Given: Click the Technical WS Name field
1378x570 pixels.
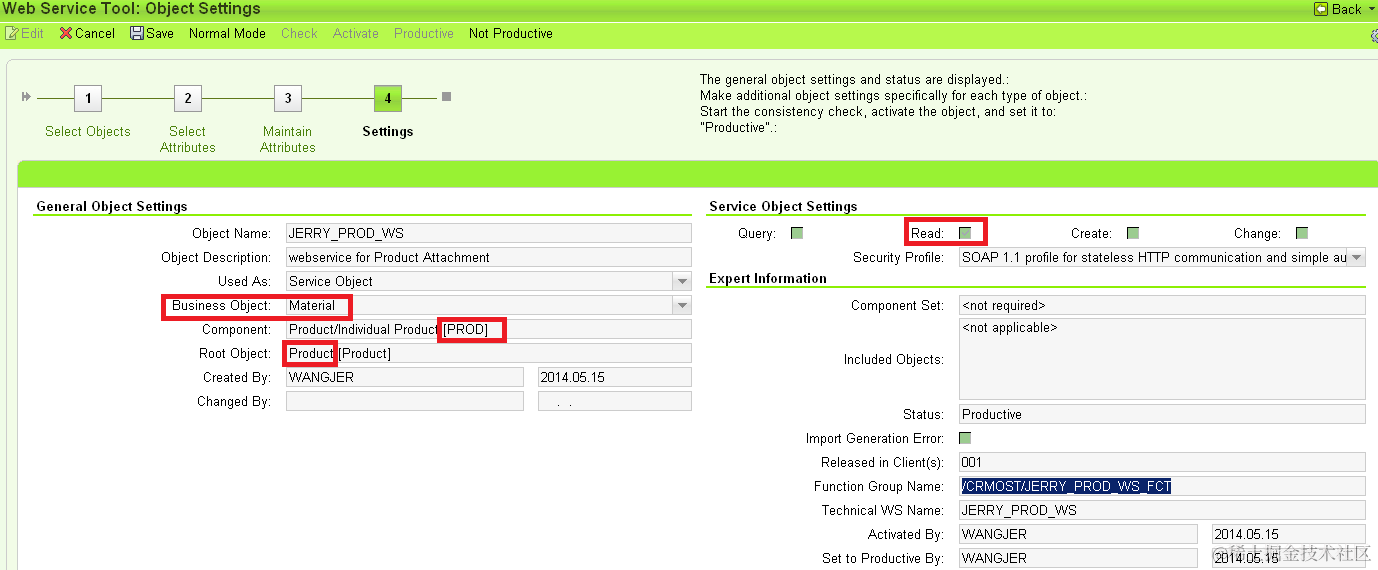Looking at the screenshot, I should (x=1162, y=510).
